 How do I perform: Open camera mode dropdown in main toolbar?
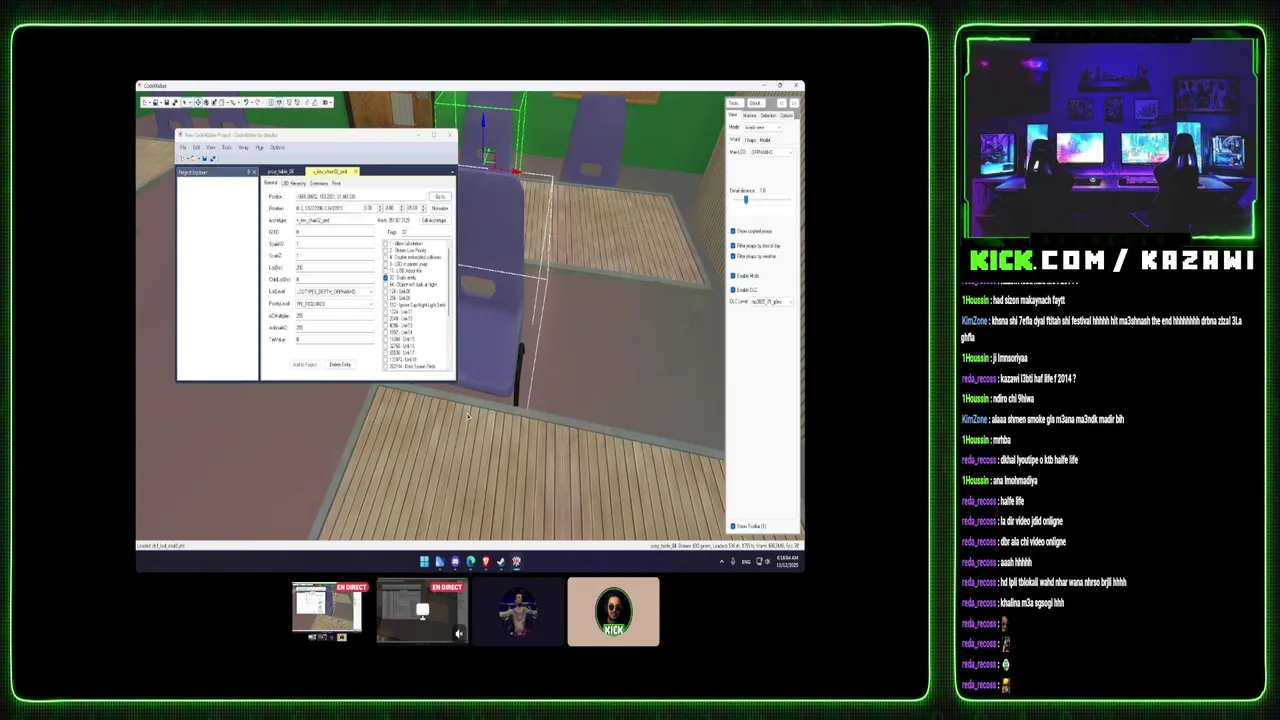click(329, 102)
